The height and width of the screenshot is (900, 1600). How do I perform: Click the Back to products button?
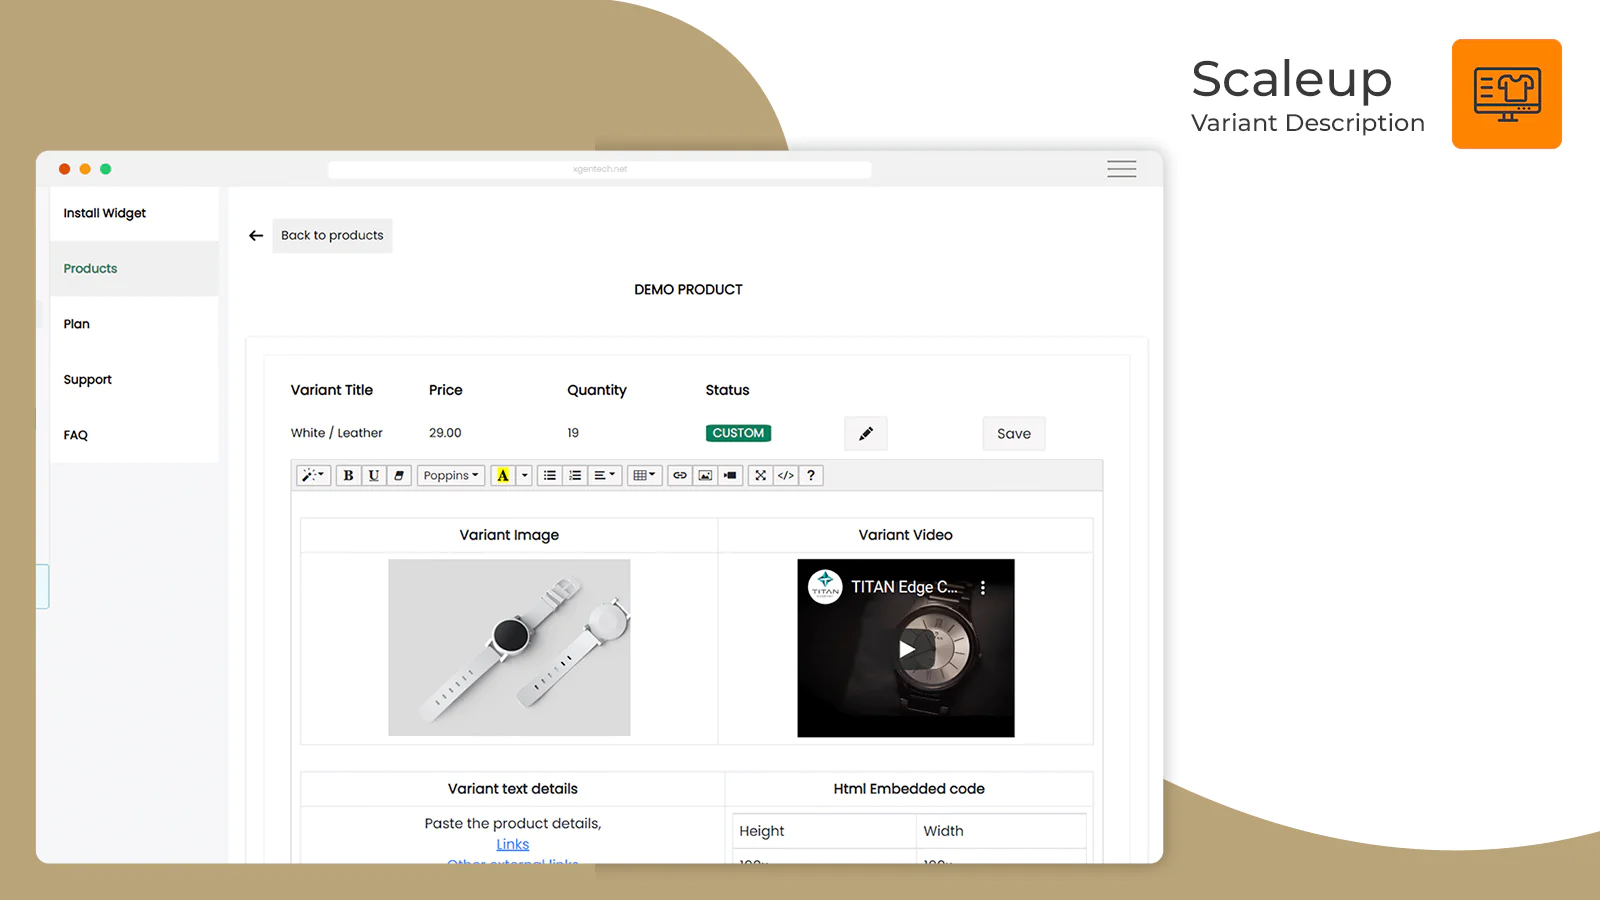[332, 236]
